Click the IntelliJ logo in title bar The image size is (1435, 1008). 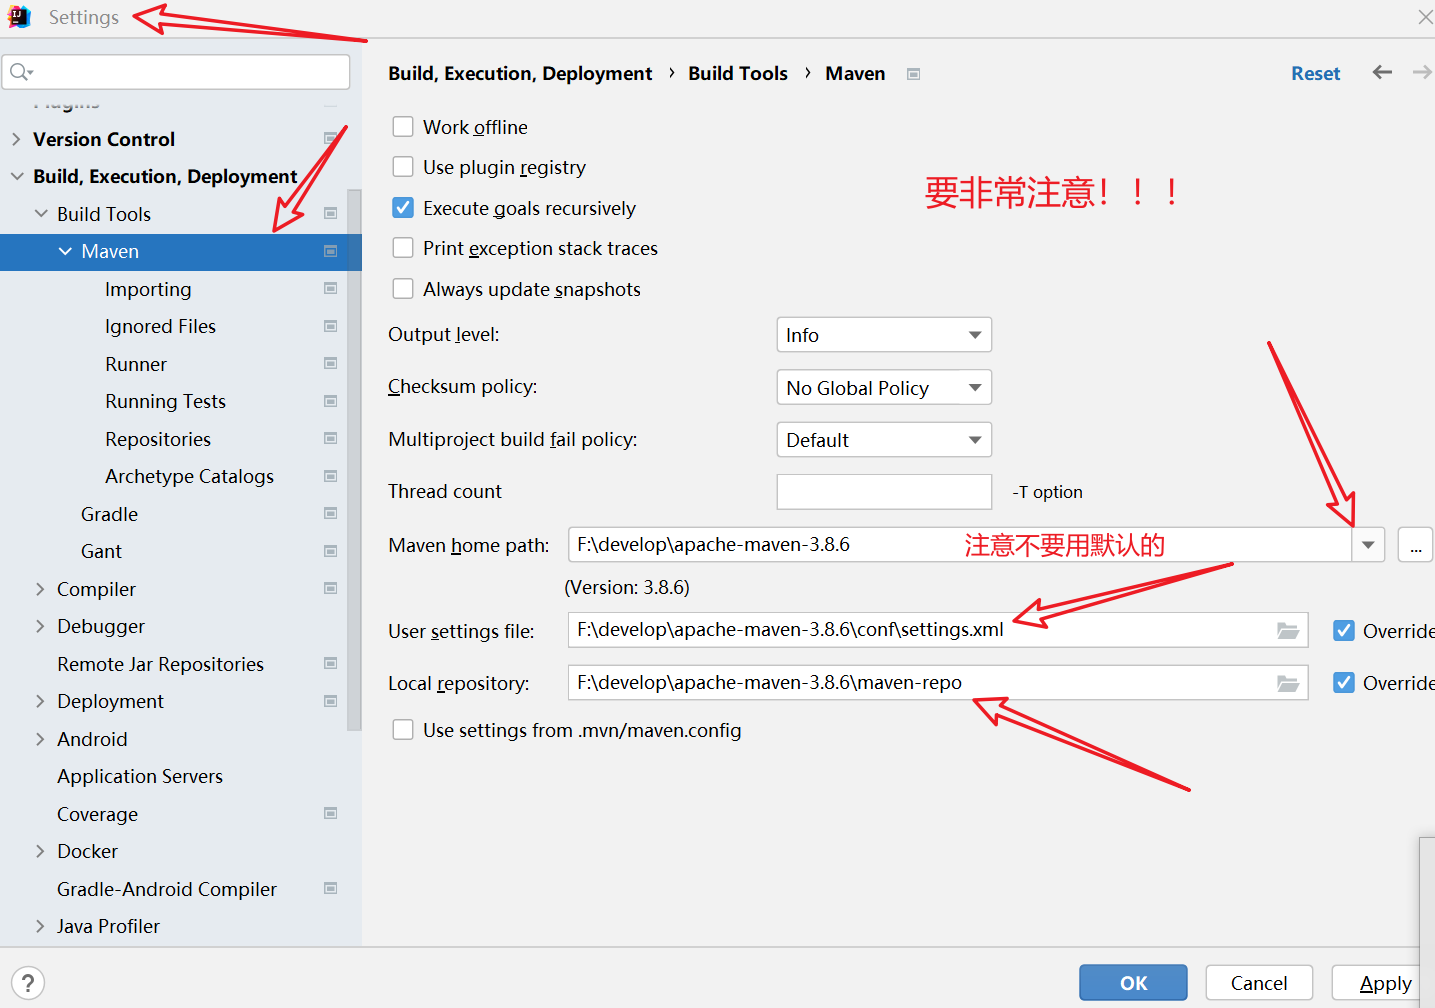click(20, 17)
